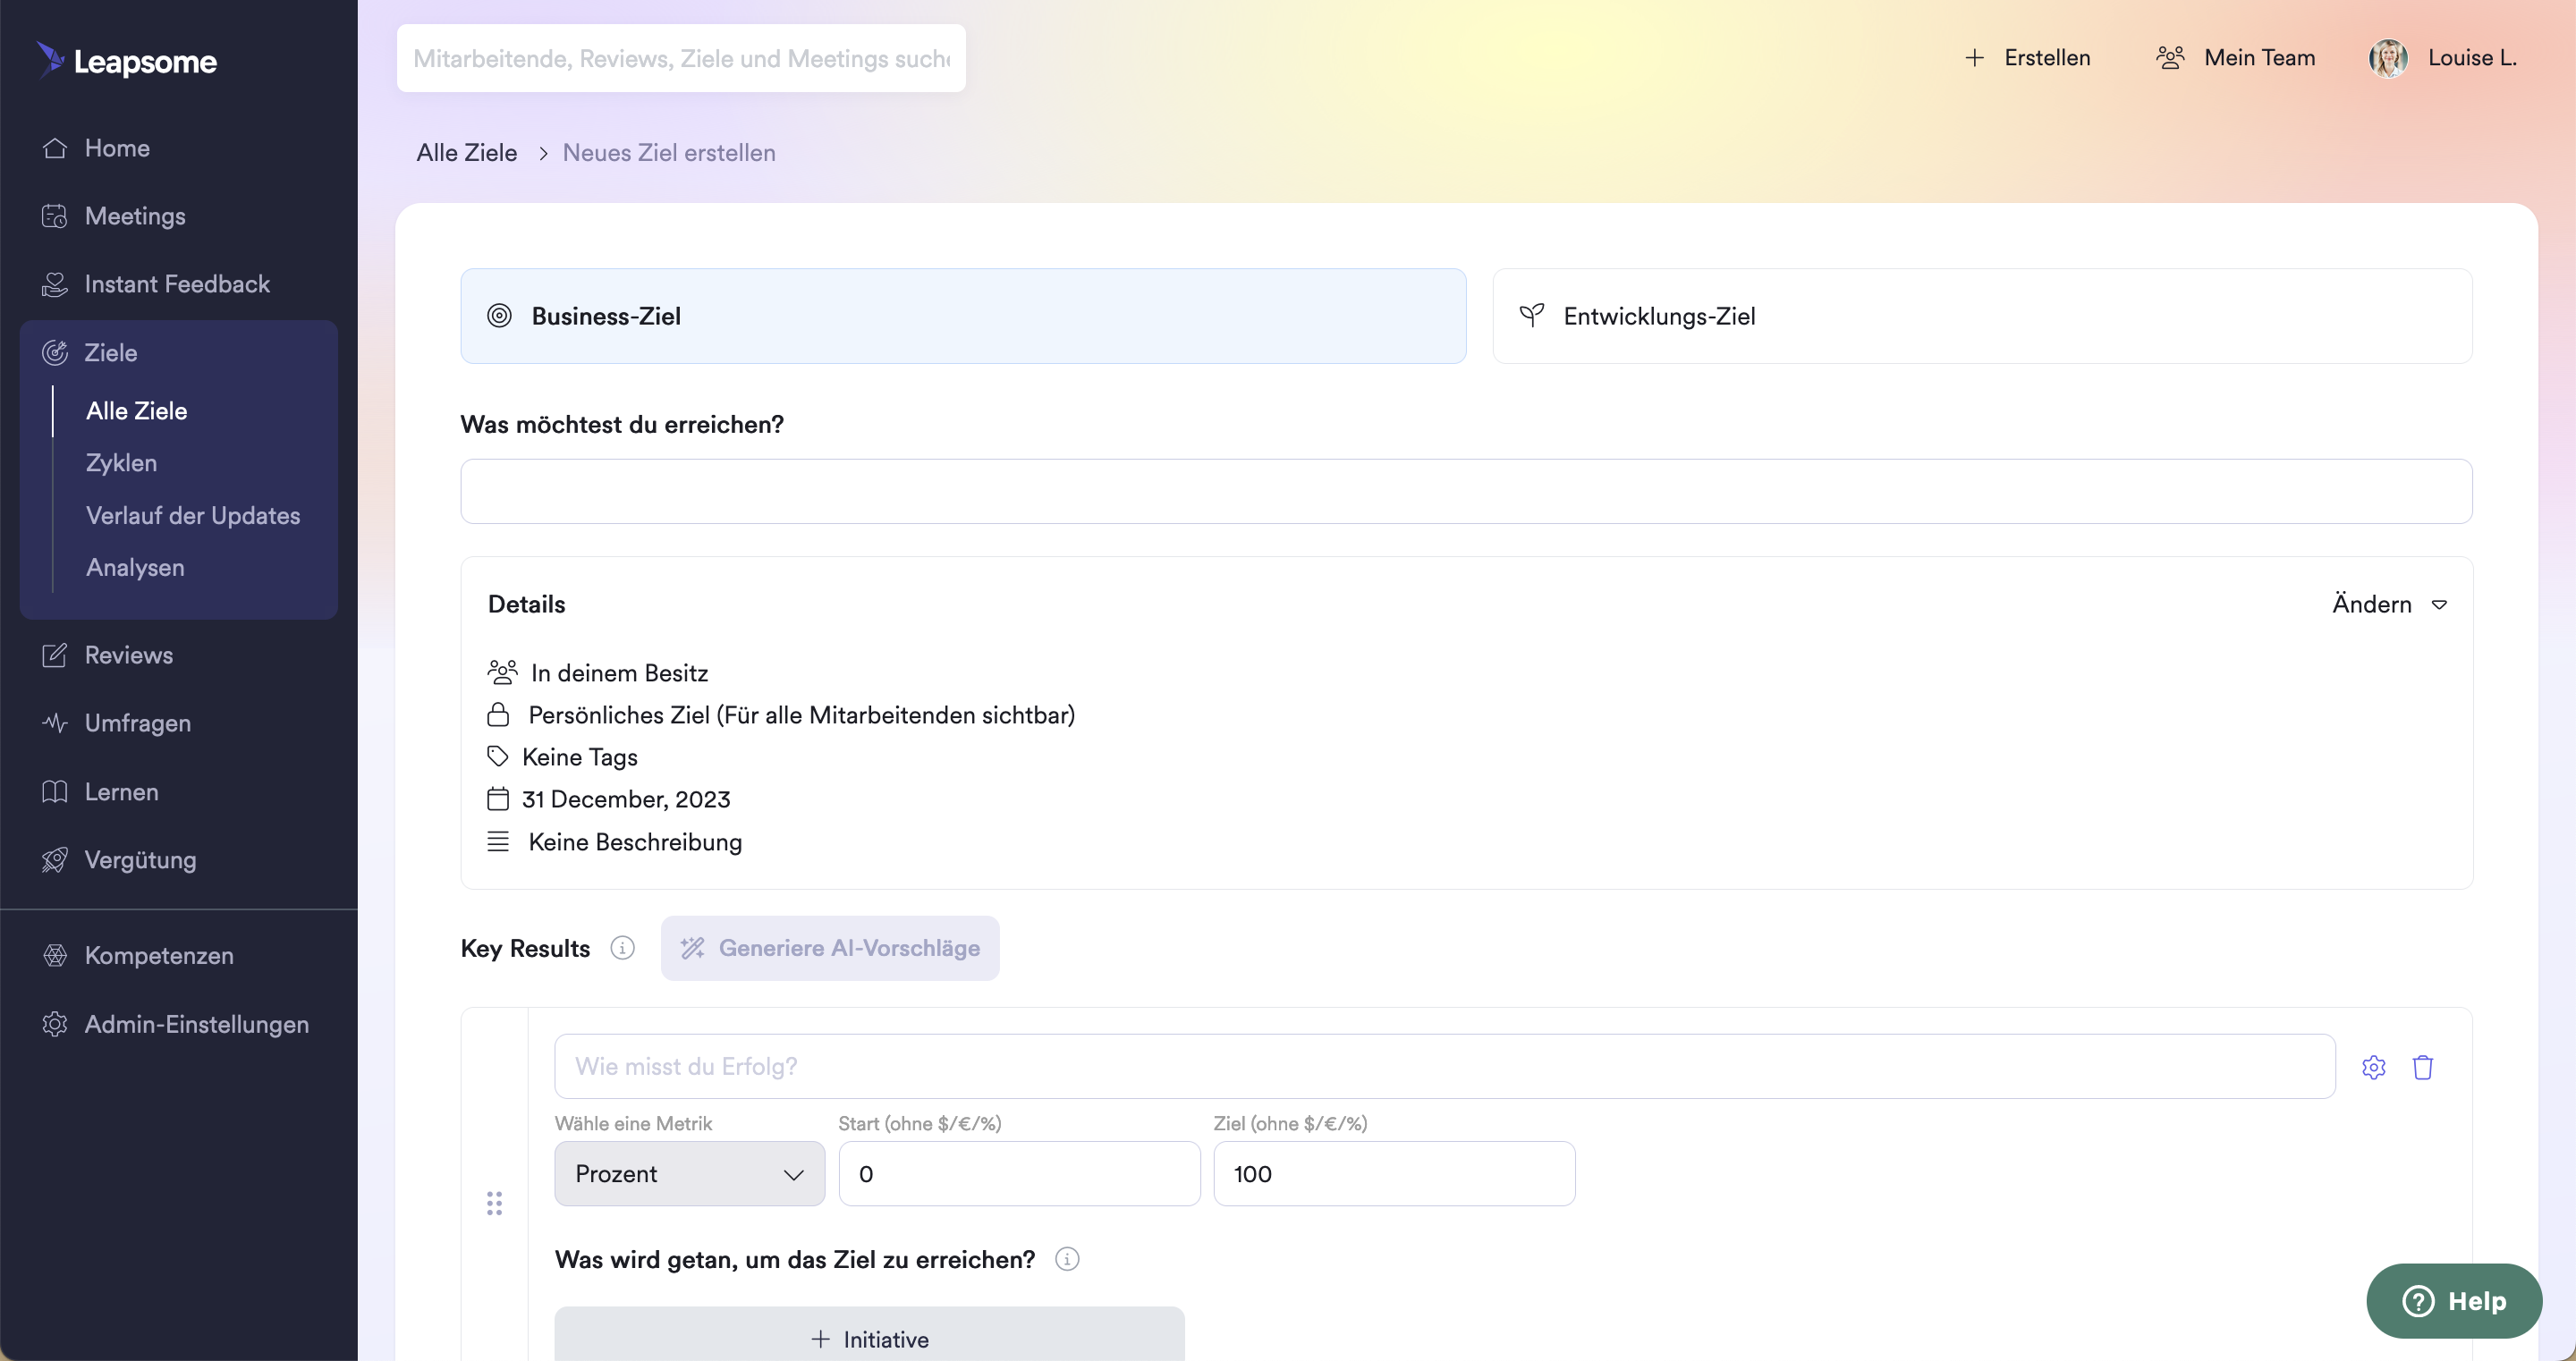2576x1361 pixels.
Task: Focus 'Was möchtest du erreichen?' input
Action: click(x=1466, y=491)
